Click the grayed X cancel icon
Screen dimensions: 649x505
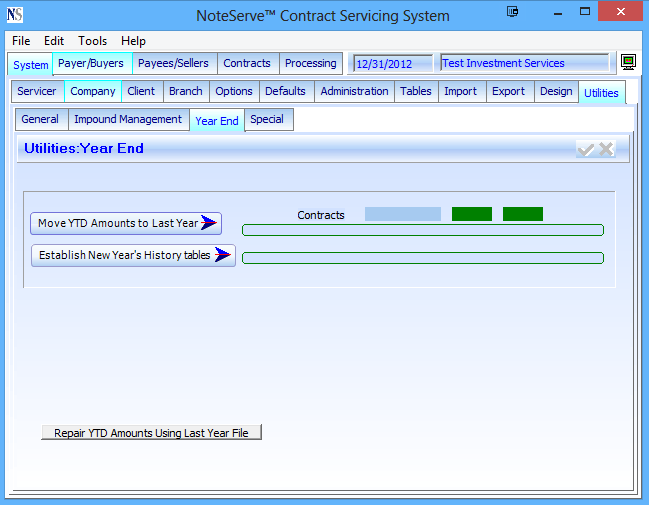pos(606,149)
